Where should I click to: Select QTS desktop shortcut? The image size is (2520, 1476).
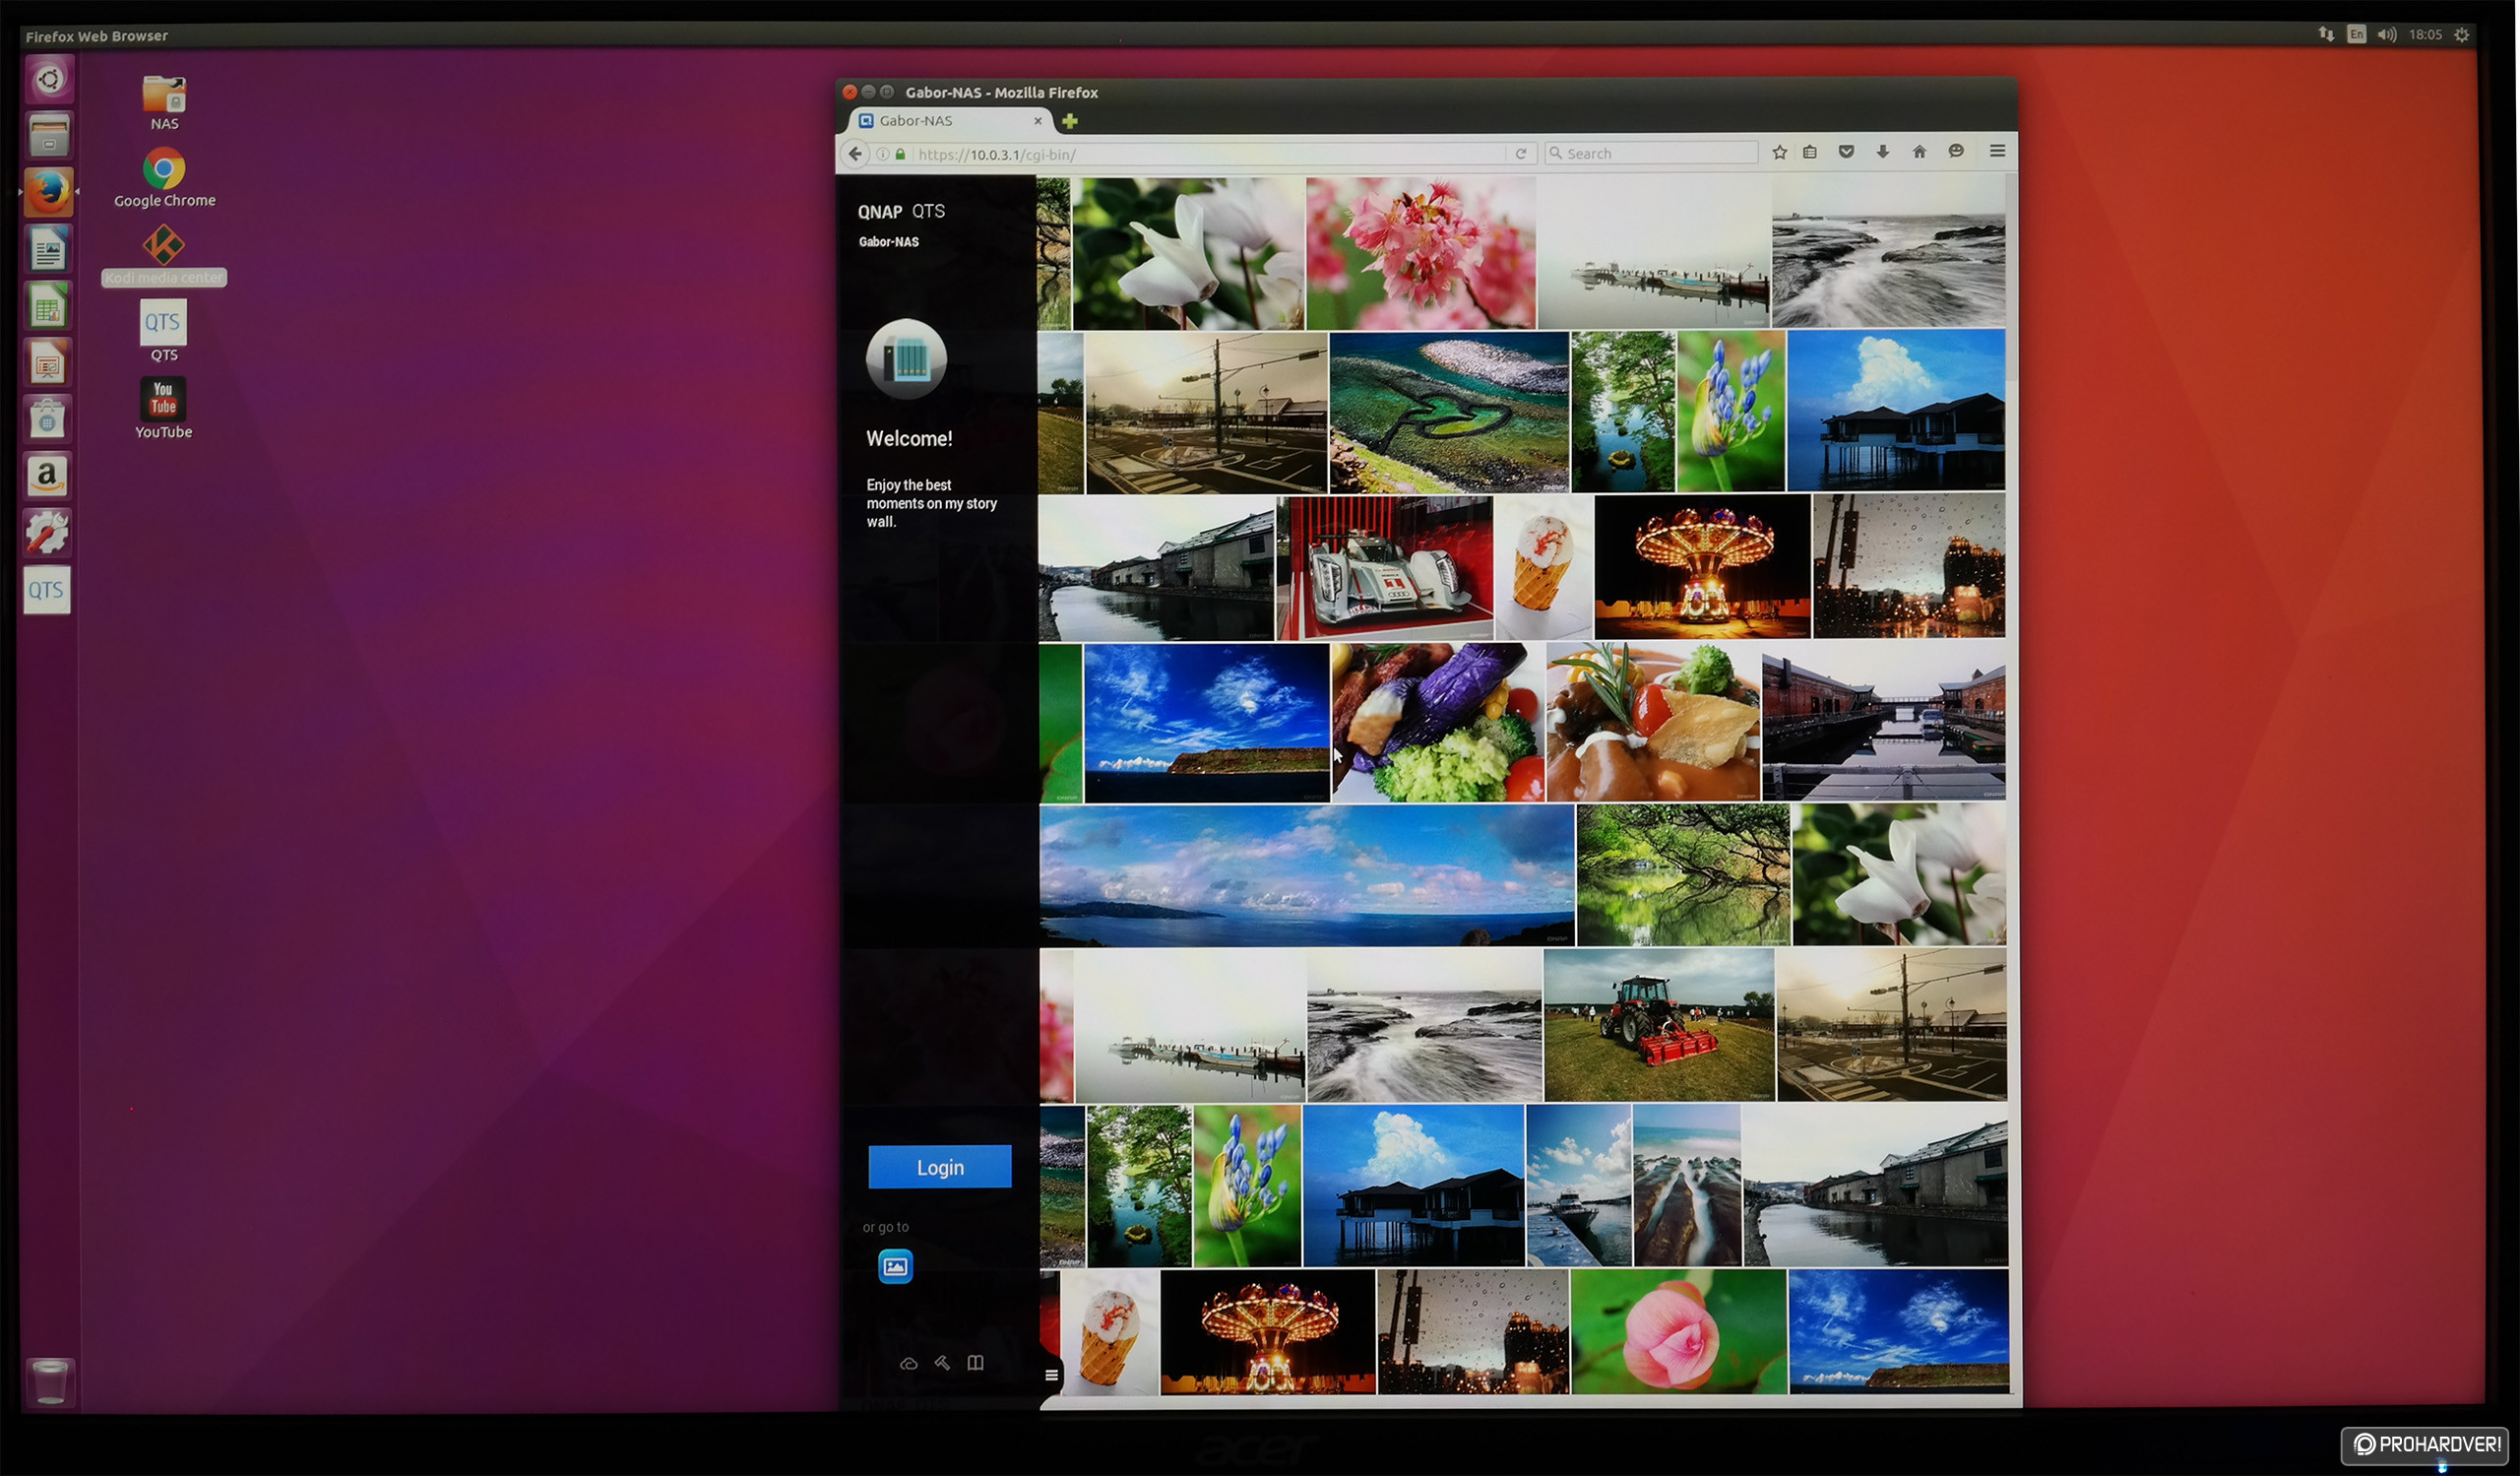[x=163, y=331]
